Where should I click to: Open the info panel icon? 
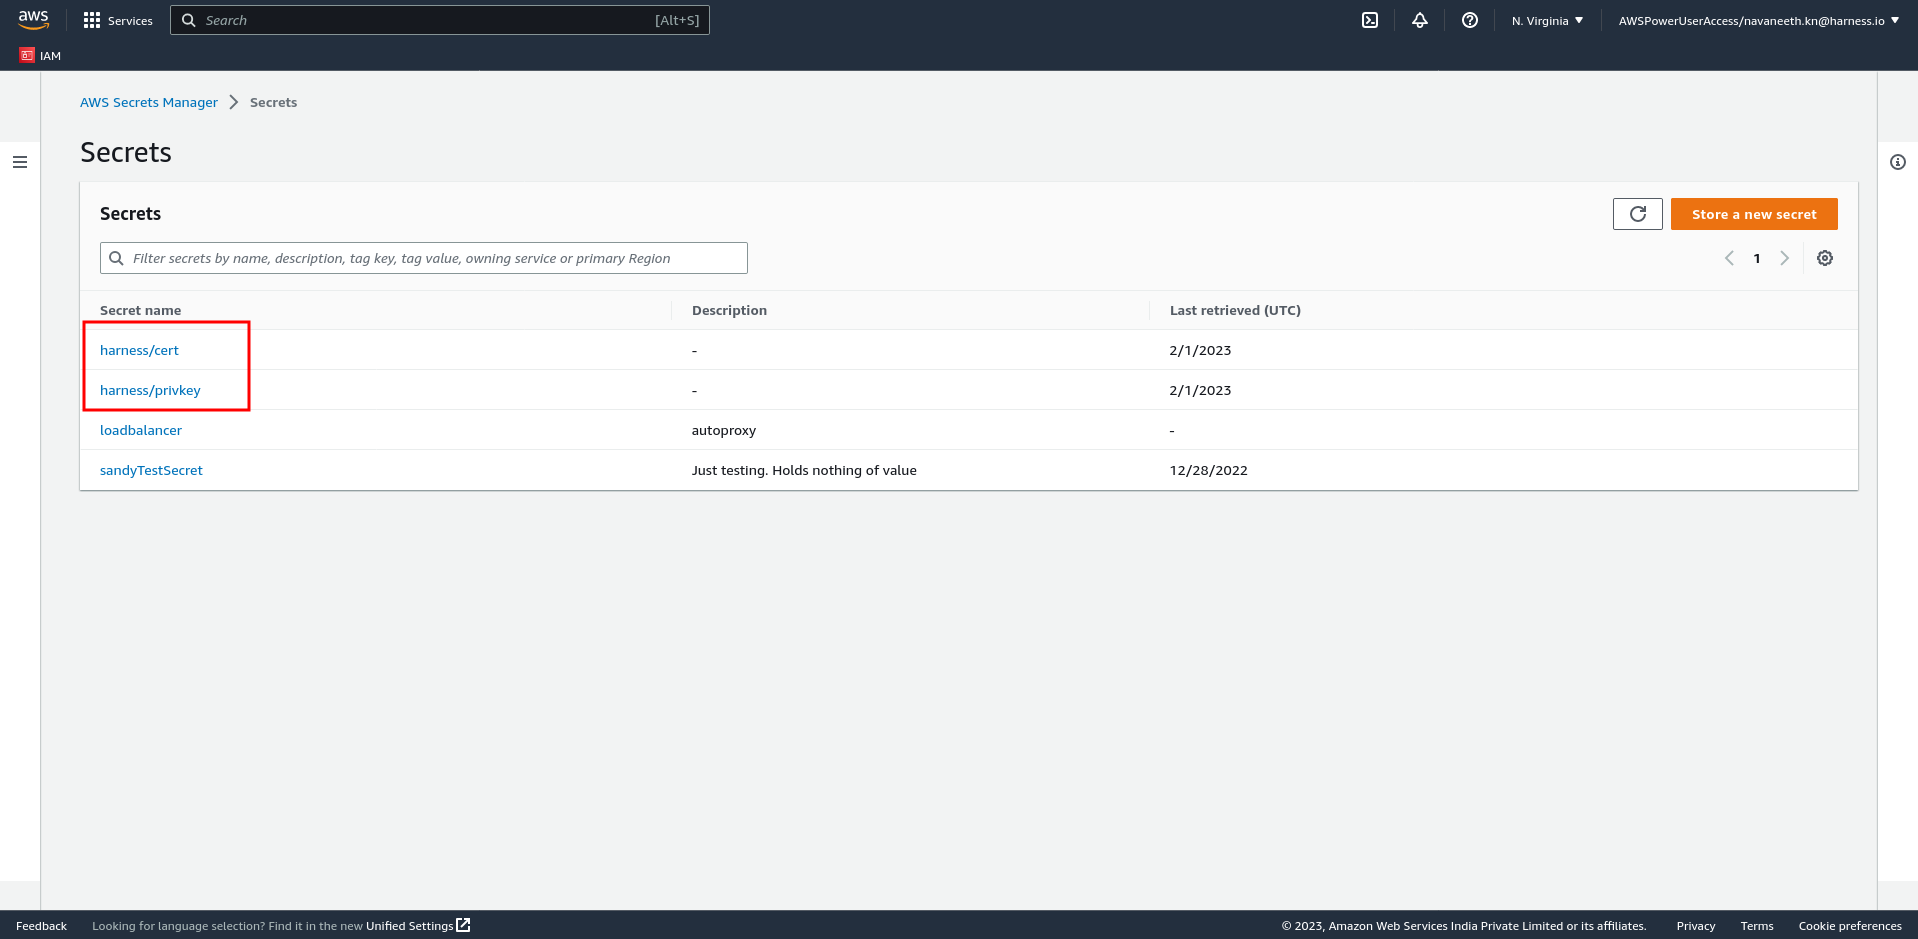[1897, 162]
